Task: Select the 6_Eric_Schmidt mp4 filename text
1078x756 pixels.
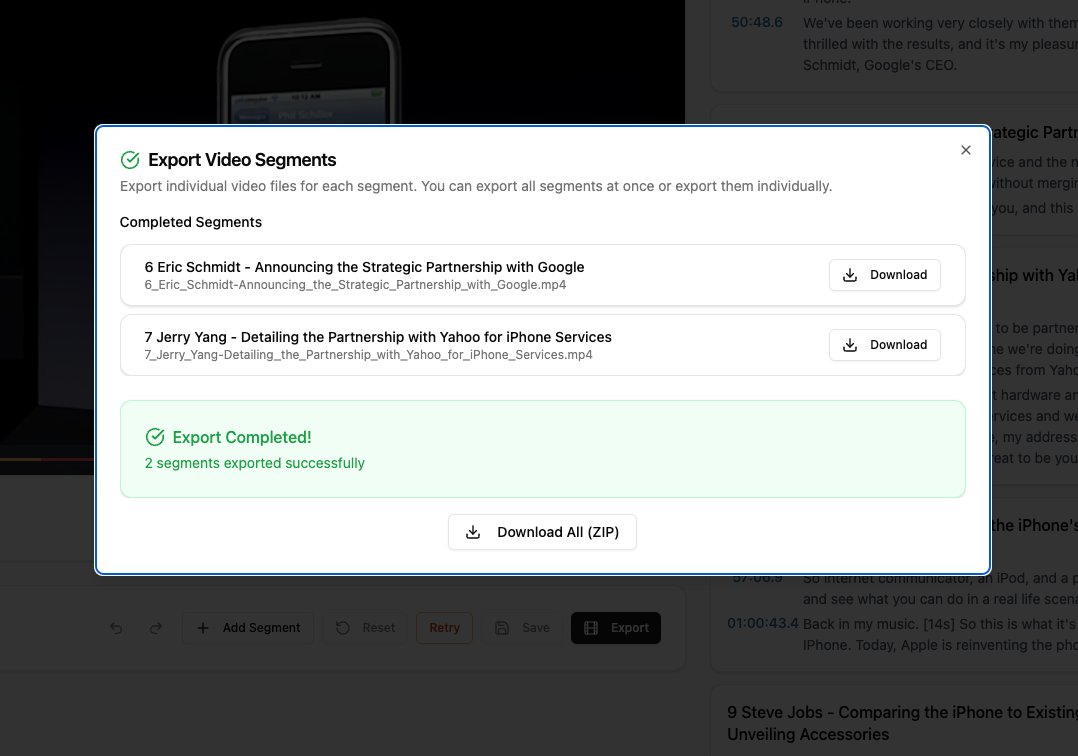Action: (x=355, y=285)
